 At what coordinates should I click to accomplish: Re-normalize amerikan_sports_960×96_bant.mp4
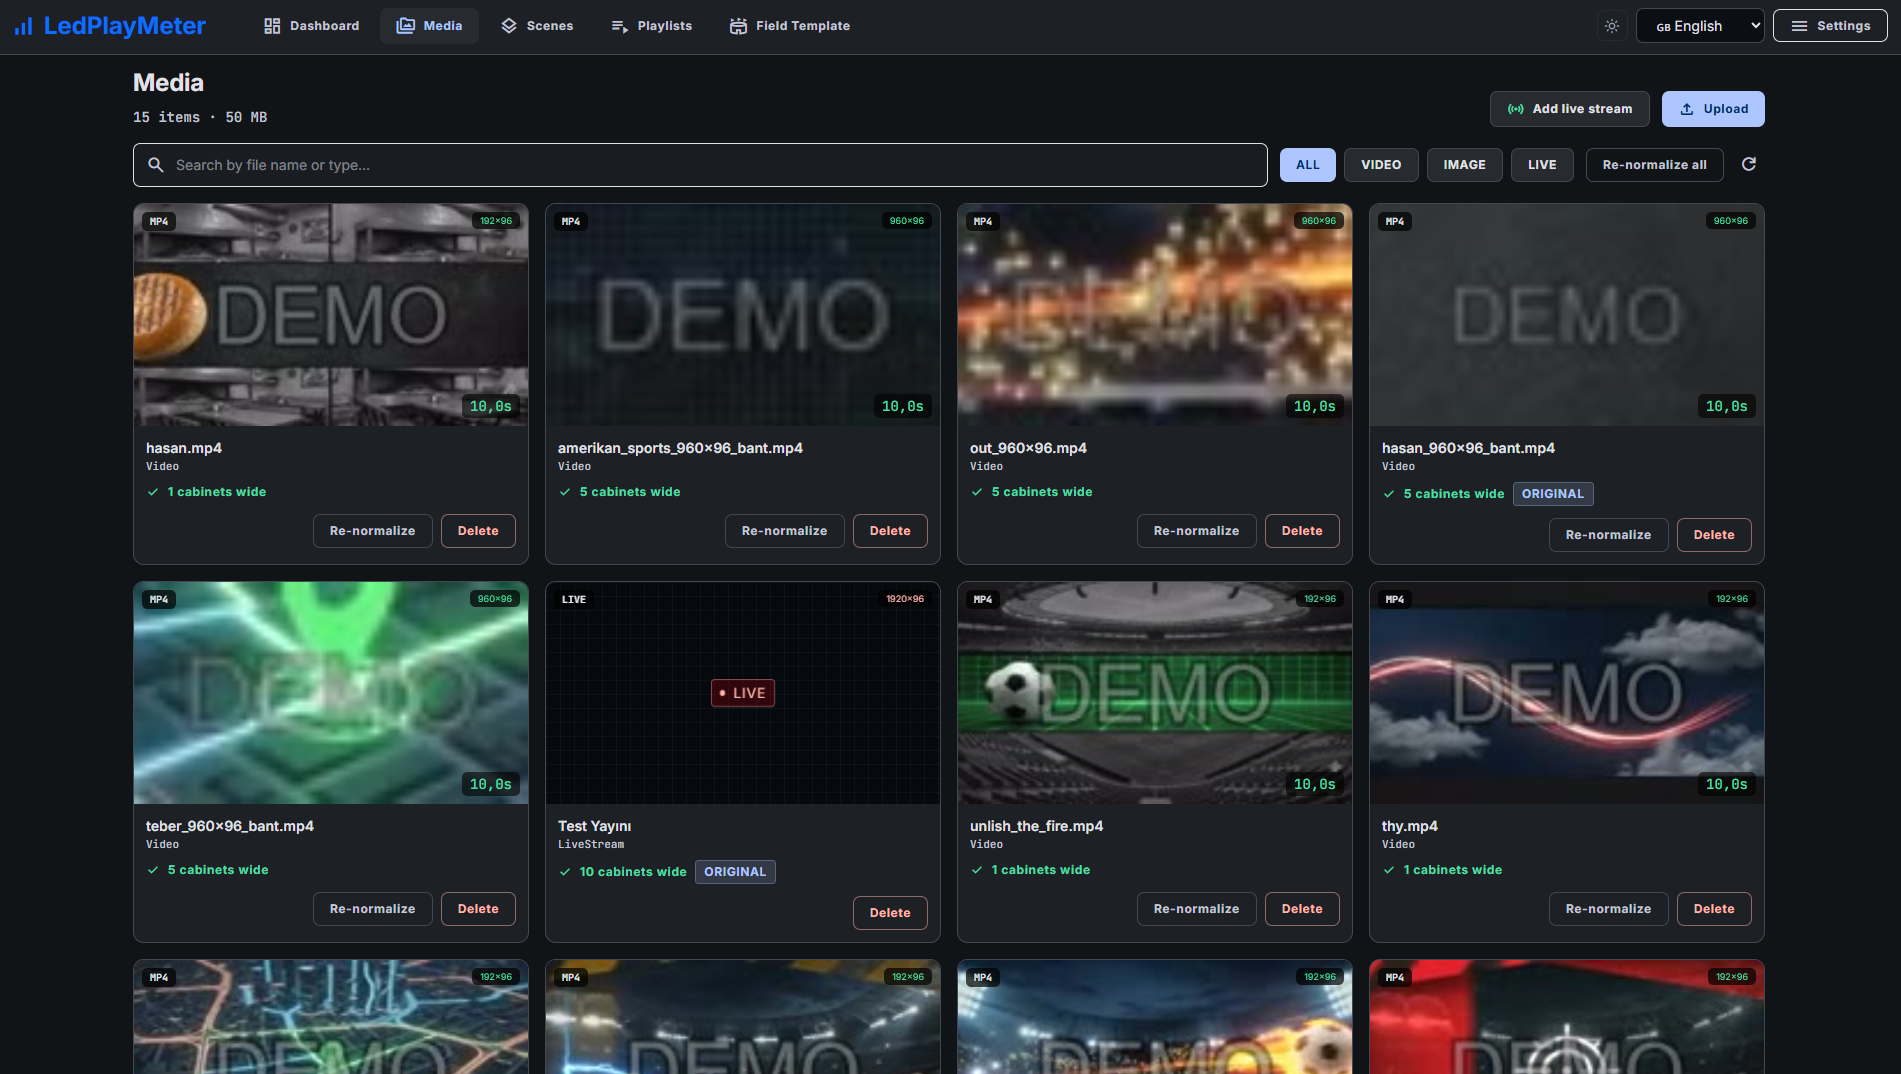point(784,531)
